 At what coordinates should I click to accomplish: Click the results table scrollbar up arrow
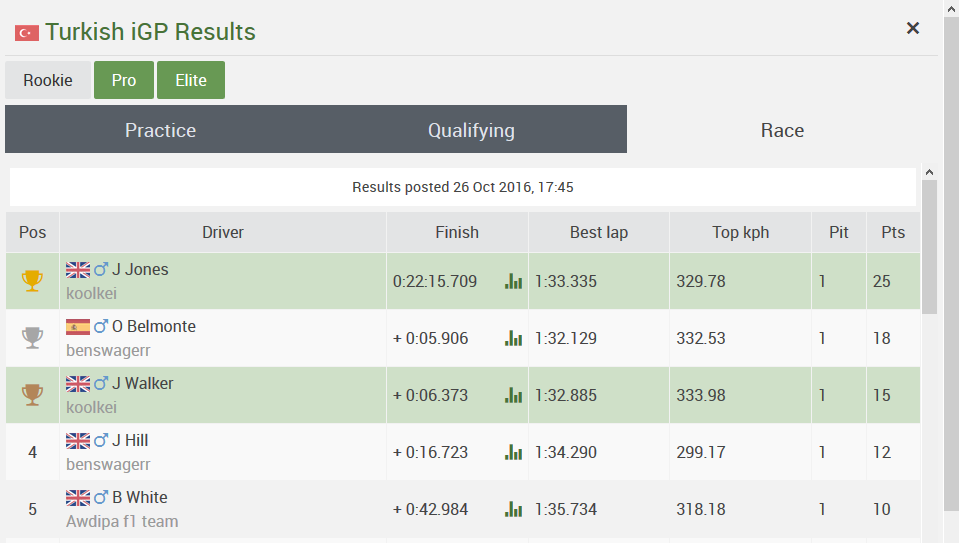(929, 173)
